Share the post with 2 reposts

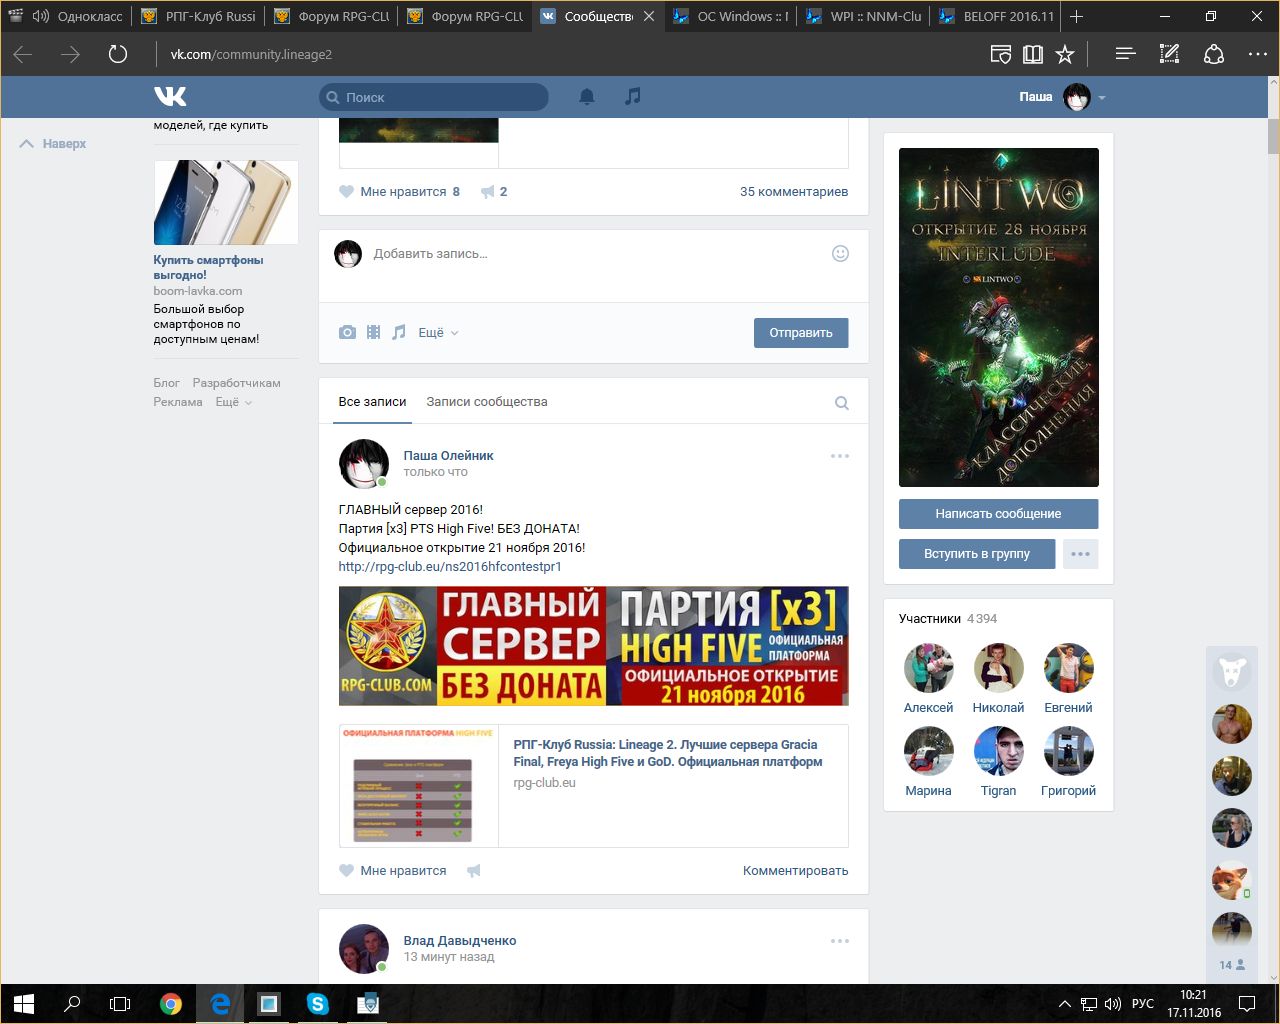[488, 192]
